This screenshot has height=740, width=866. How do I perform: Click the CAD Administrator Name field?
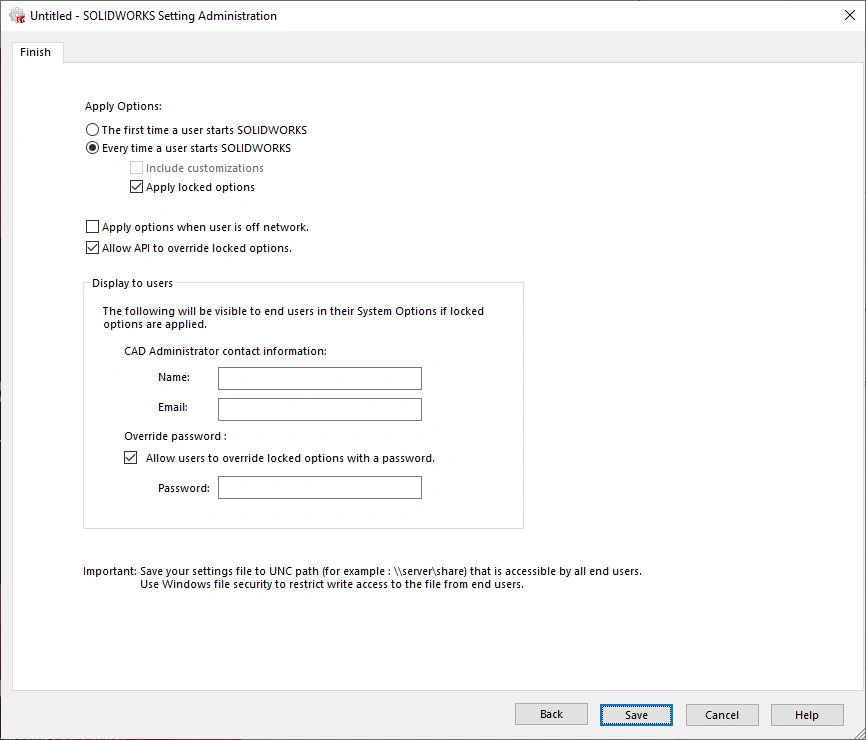(320, 378)
